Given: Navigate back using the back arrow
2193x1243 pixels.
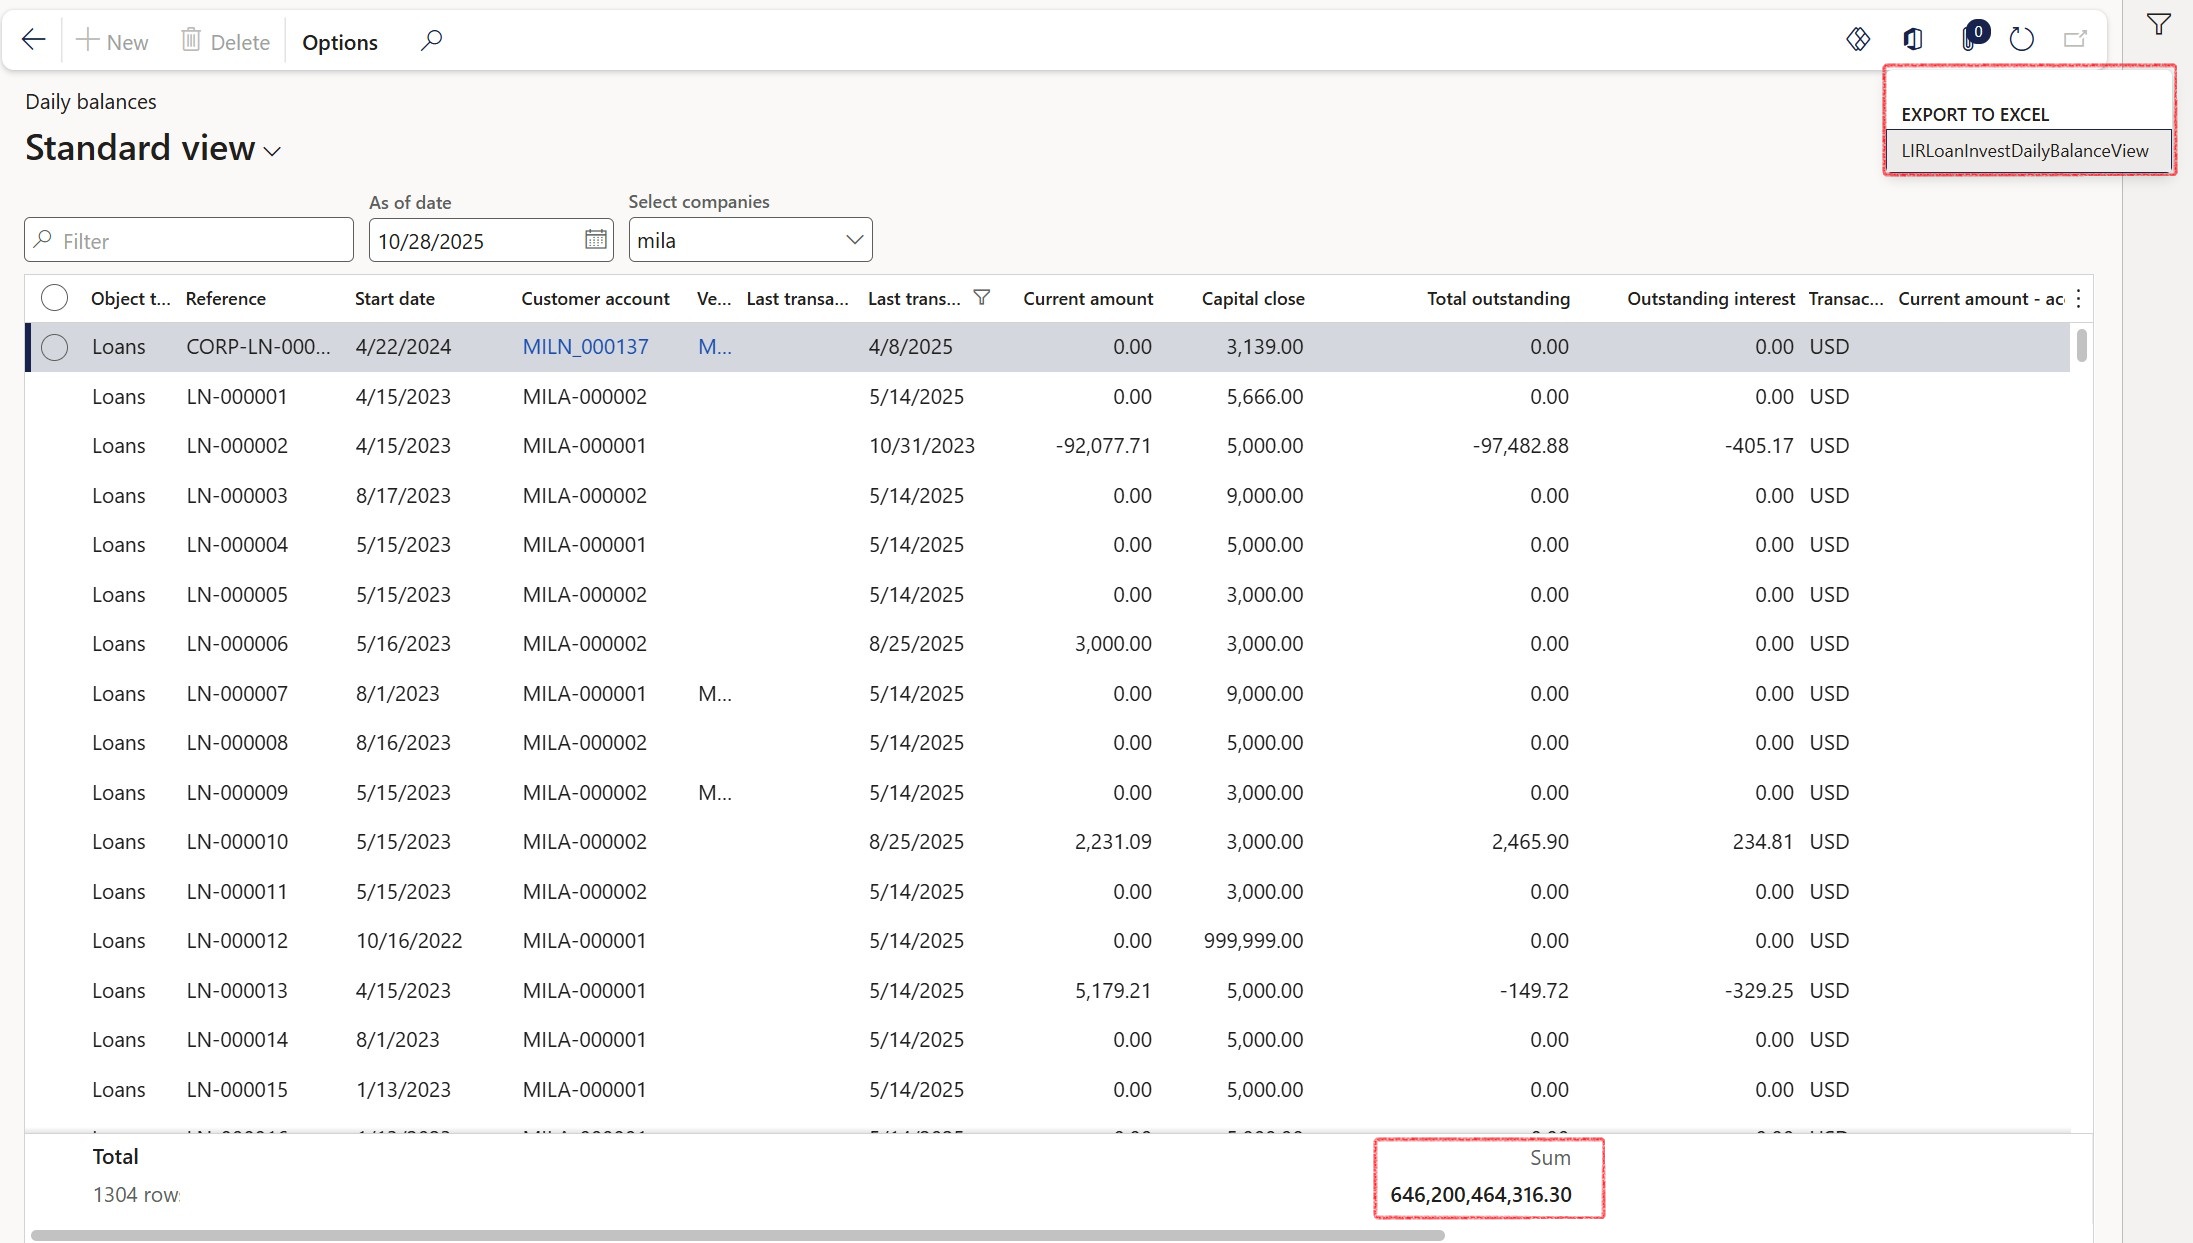Looking at the screenshot, I should pos(33,39).
